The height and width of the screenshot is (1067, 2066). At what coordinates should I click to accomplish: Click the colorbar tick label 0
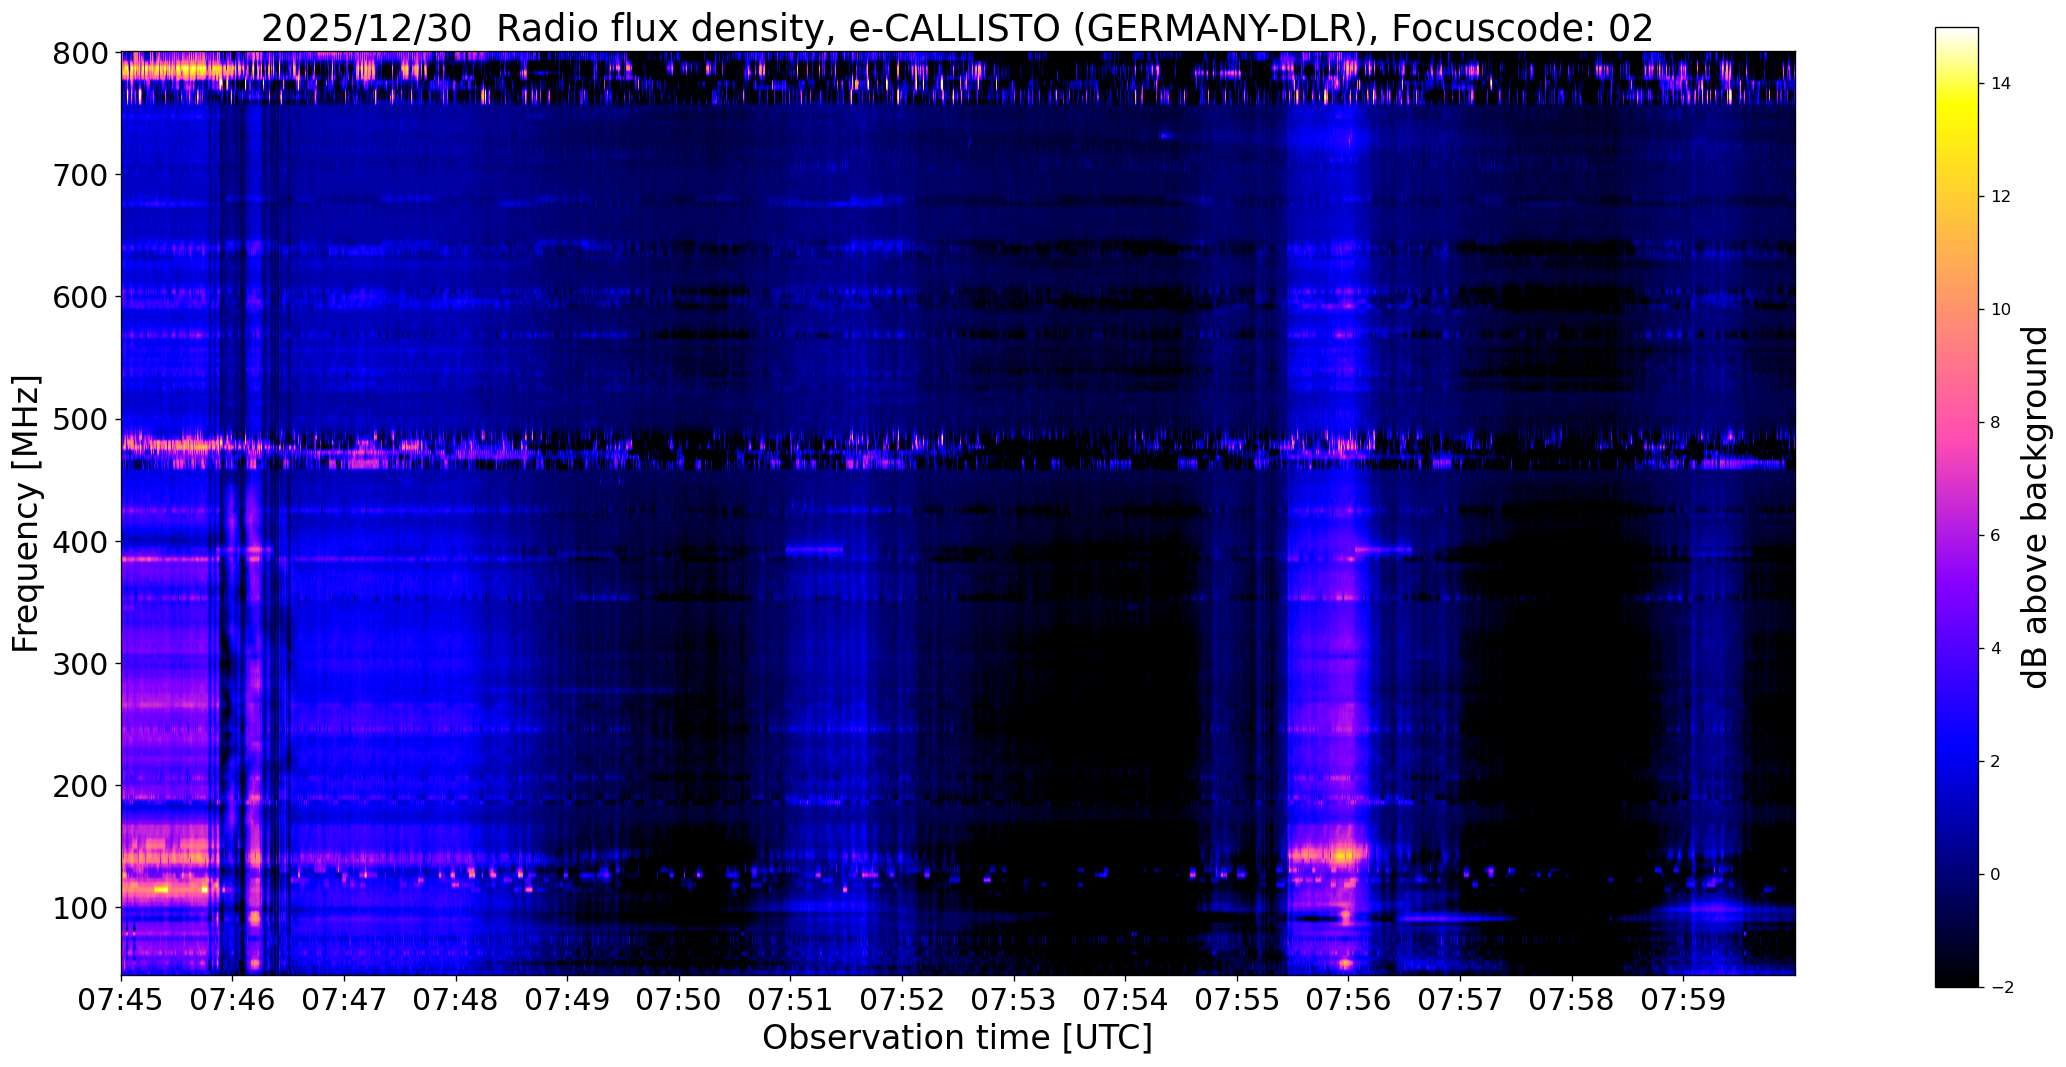1996,875
